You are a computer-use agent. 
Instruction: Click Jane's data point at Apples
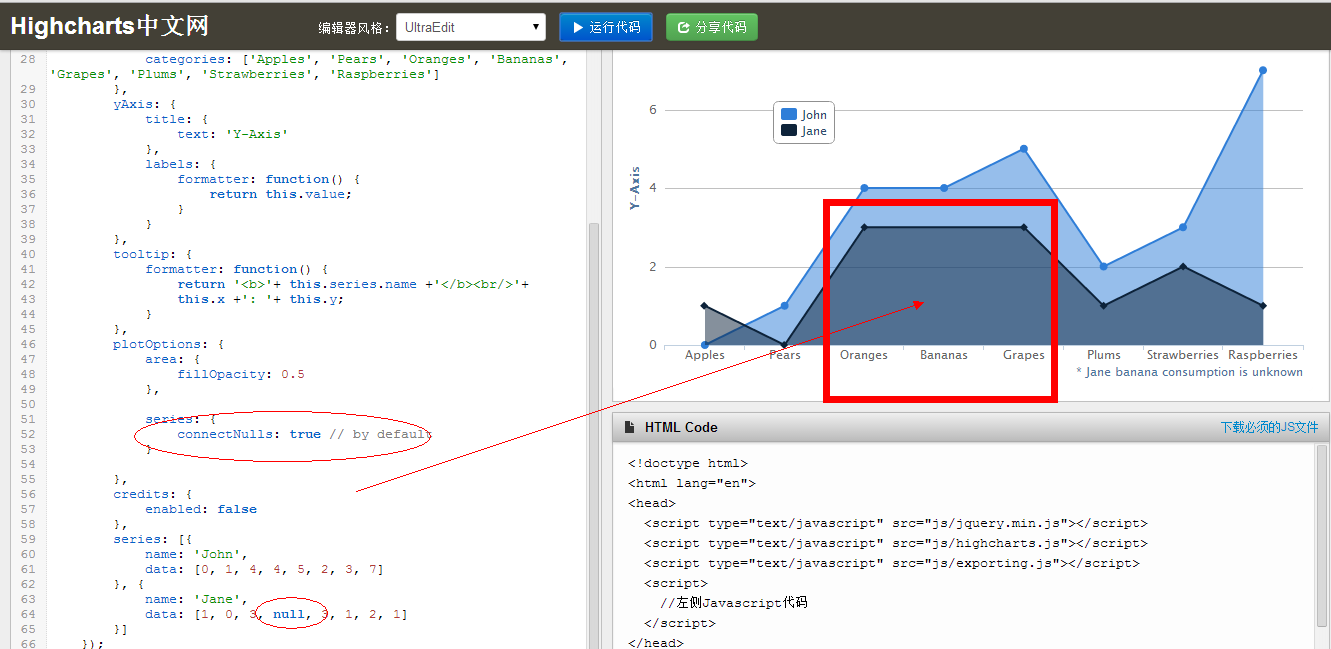pos(705,306)
